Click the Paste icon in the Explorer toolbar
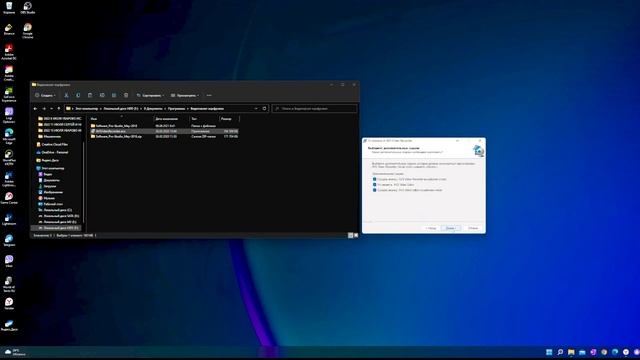 click(90, 95)
